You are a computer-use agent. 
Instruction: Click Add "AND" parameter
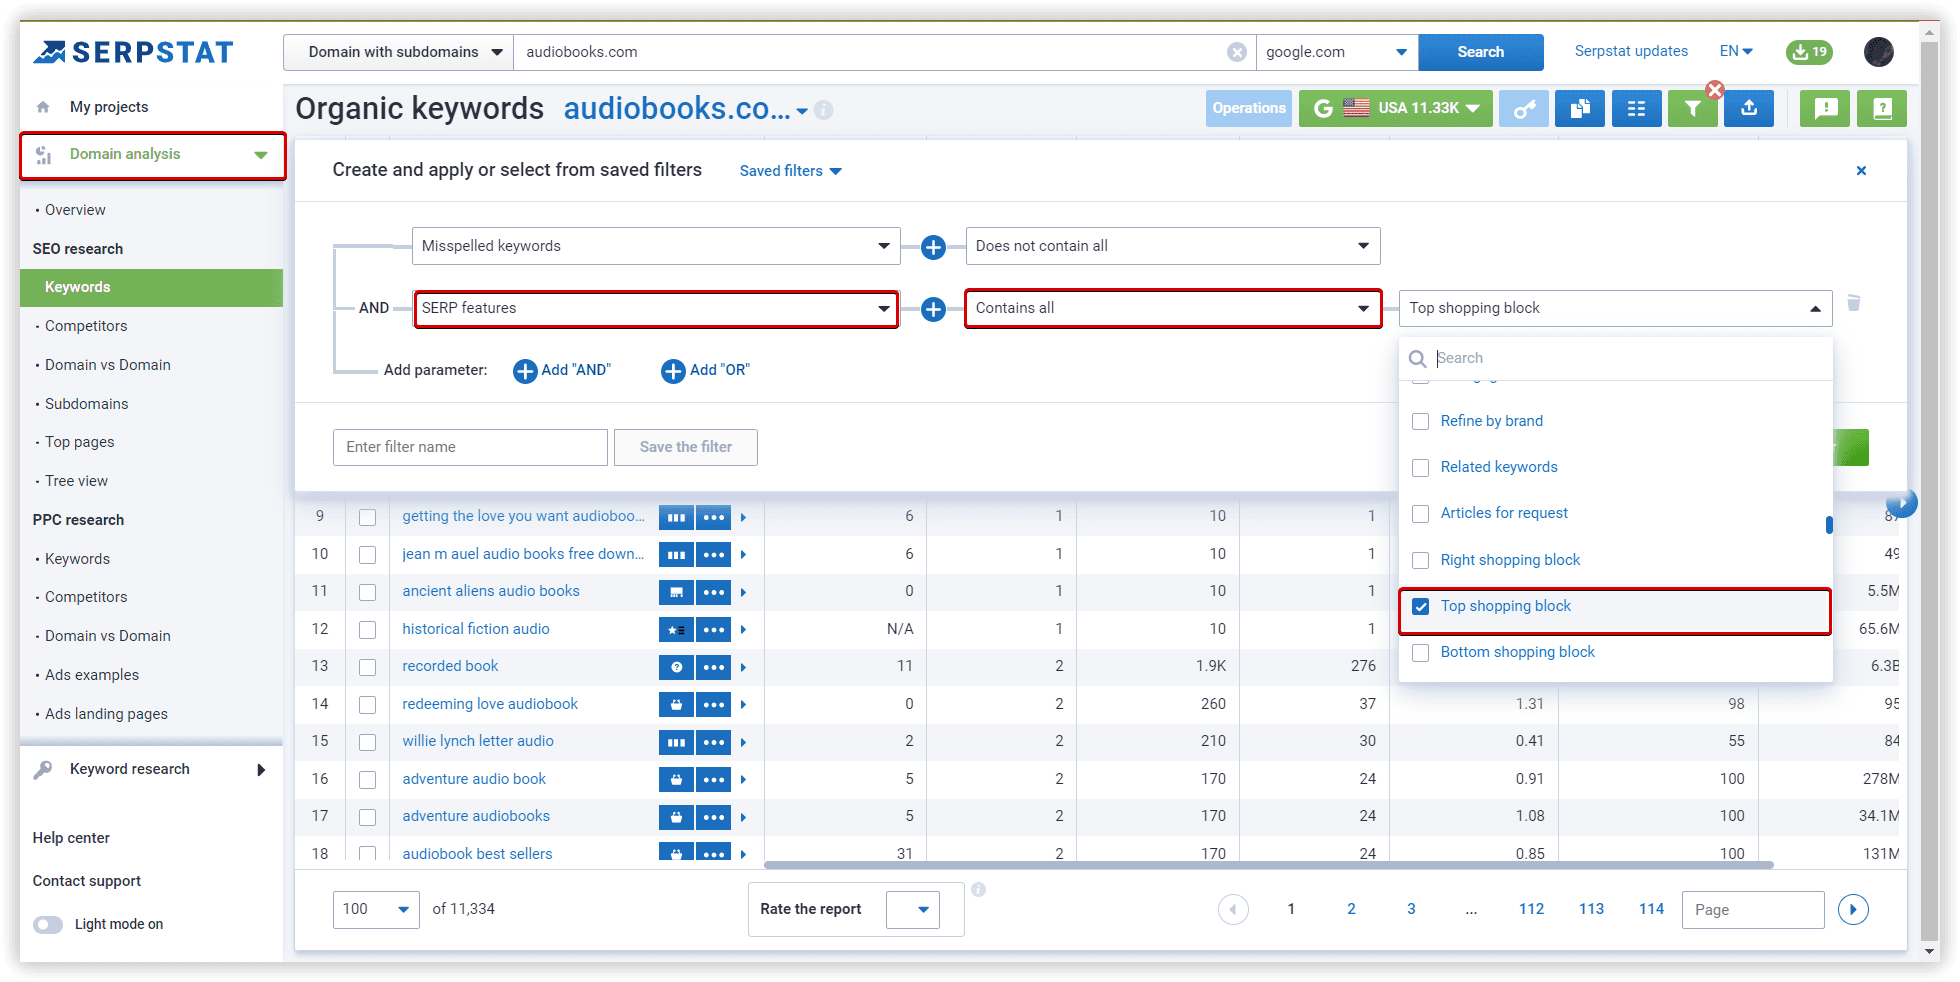(562, 371)
